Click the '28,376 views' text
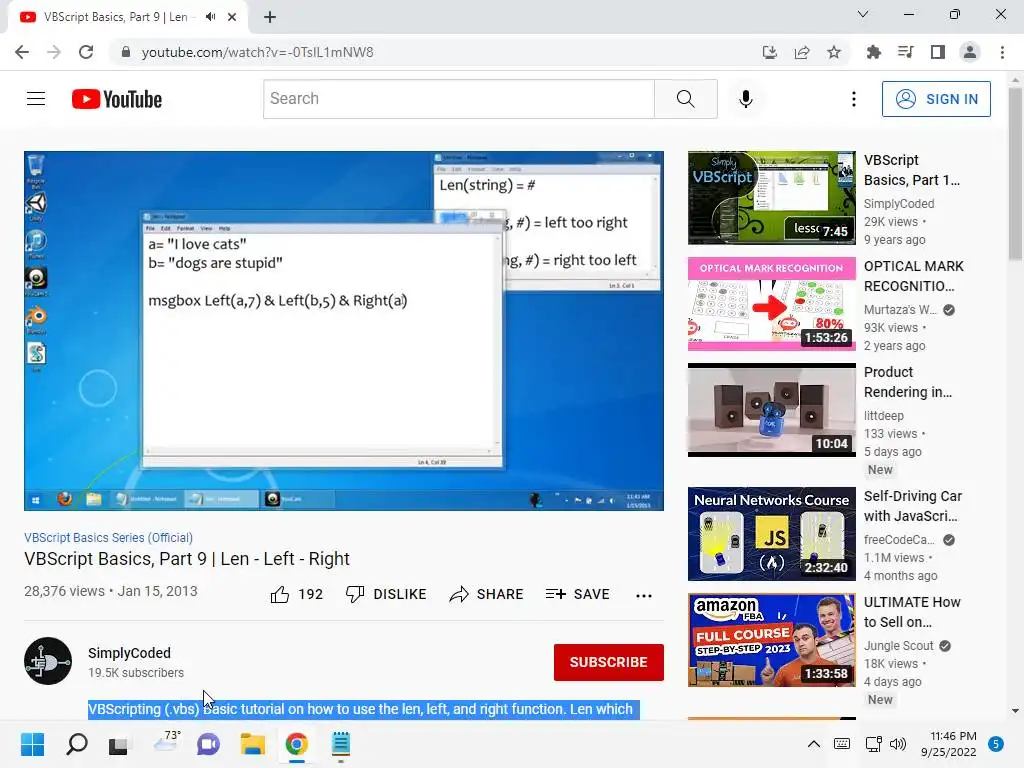1024x768 pixels. pyautogui.click(x=64, y=591)
